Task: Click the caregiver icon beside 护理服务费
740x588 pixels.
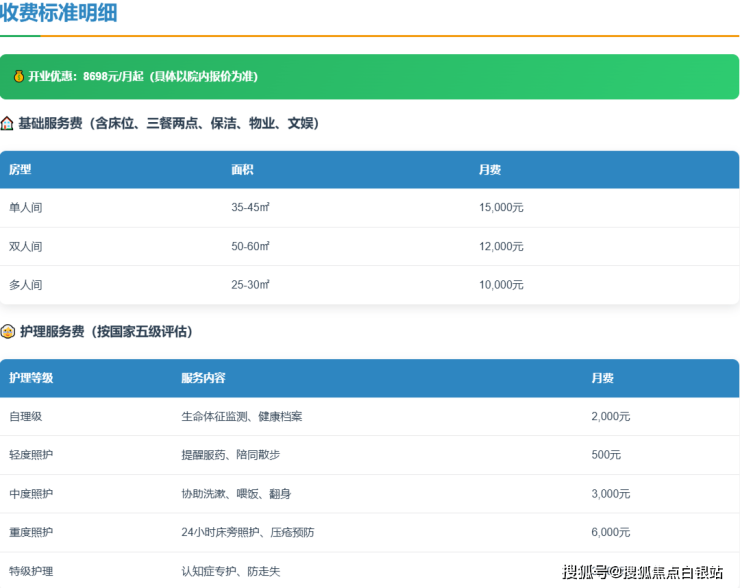Action: point(8,332)
